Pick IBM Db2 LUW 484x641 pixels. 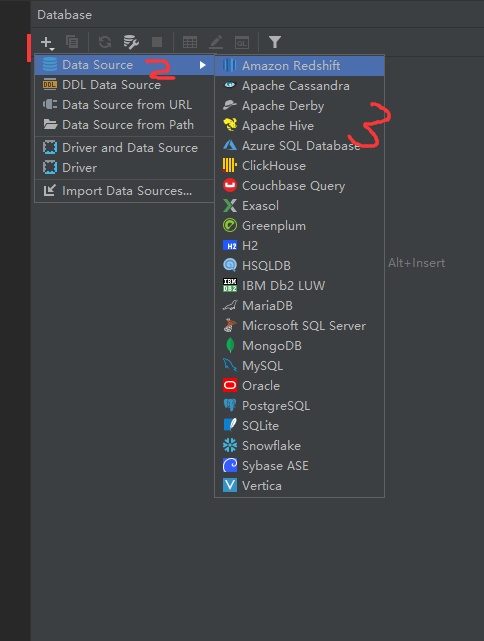[x=299, y=286]
